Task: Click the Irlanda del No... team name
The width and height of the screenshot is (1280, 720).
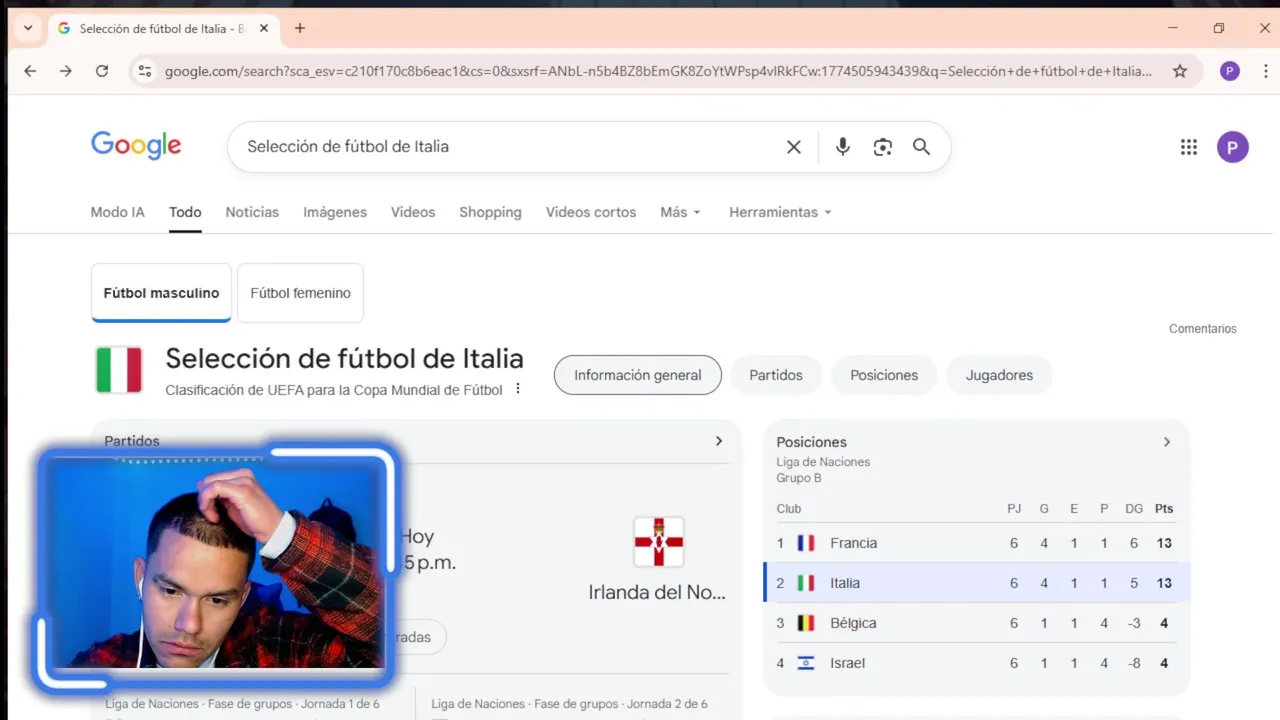Action: click(x=657, y=592)
